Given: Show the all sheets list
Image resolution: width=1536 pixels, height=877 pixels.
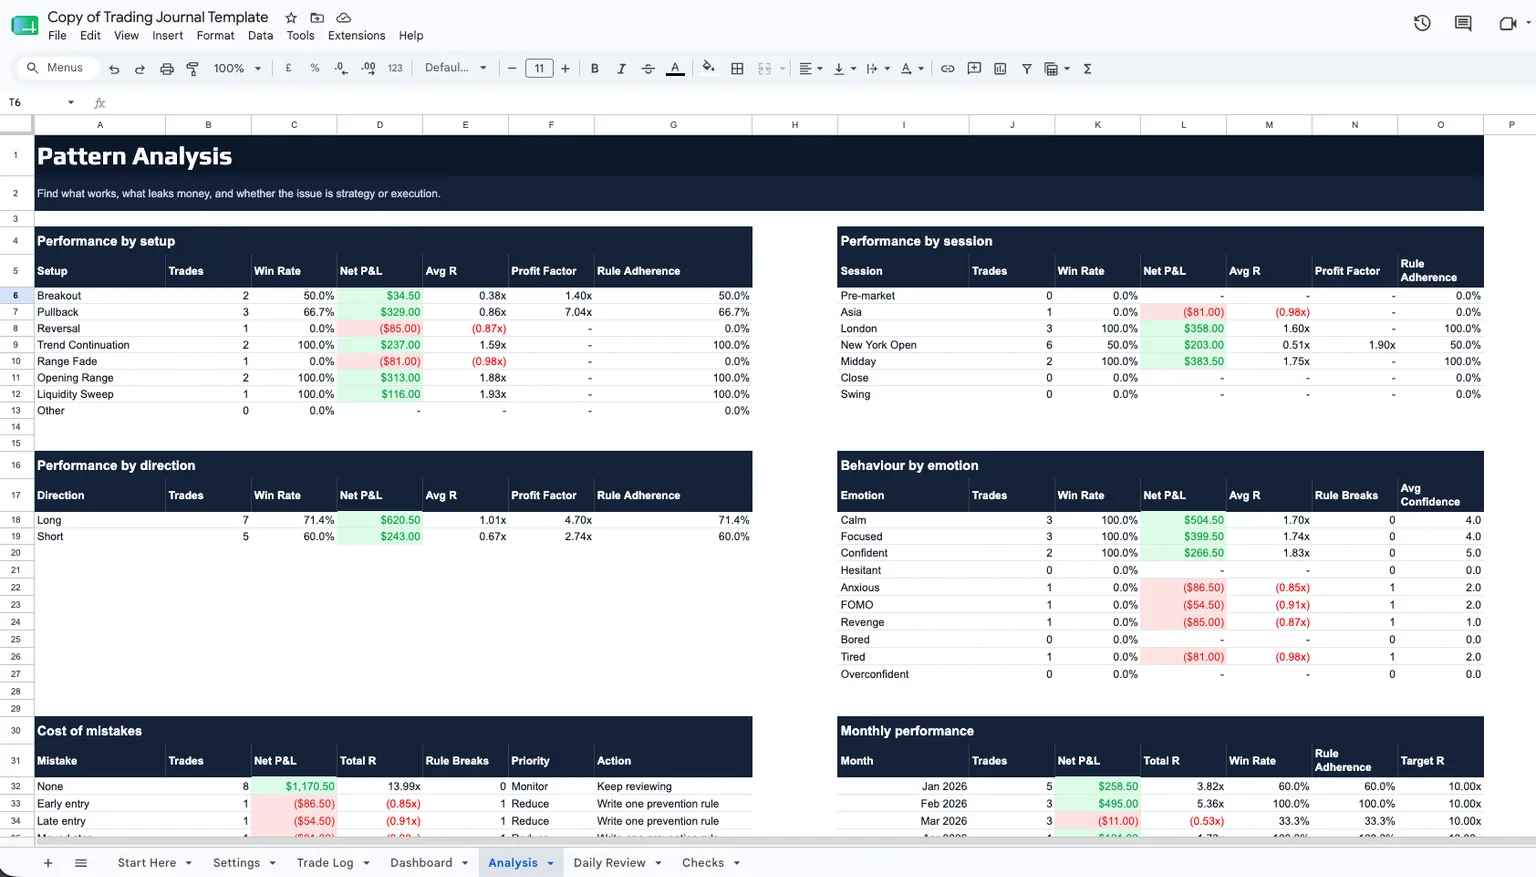Looking at the screenshot, I should tap(81, 863).
